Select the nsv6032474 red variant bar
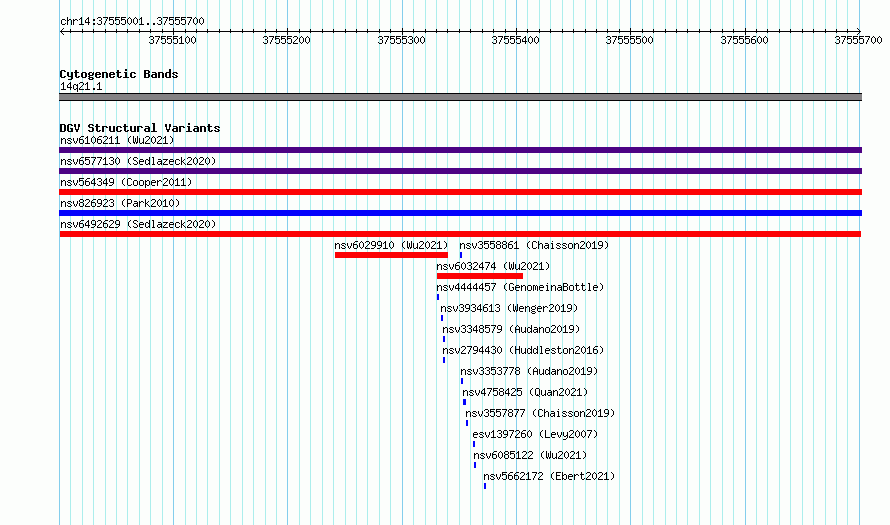This screenshot has width=890, height=525. (480, 276)
